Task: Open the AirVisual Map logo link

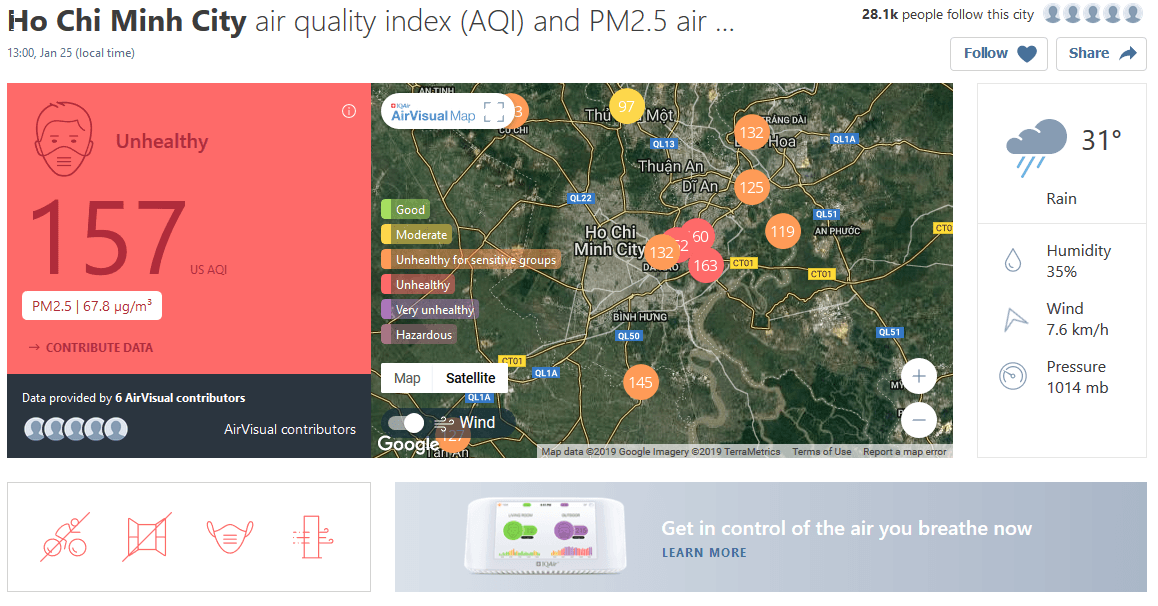Action: click(x=433, y=113)
